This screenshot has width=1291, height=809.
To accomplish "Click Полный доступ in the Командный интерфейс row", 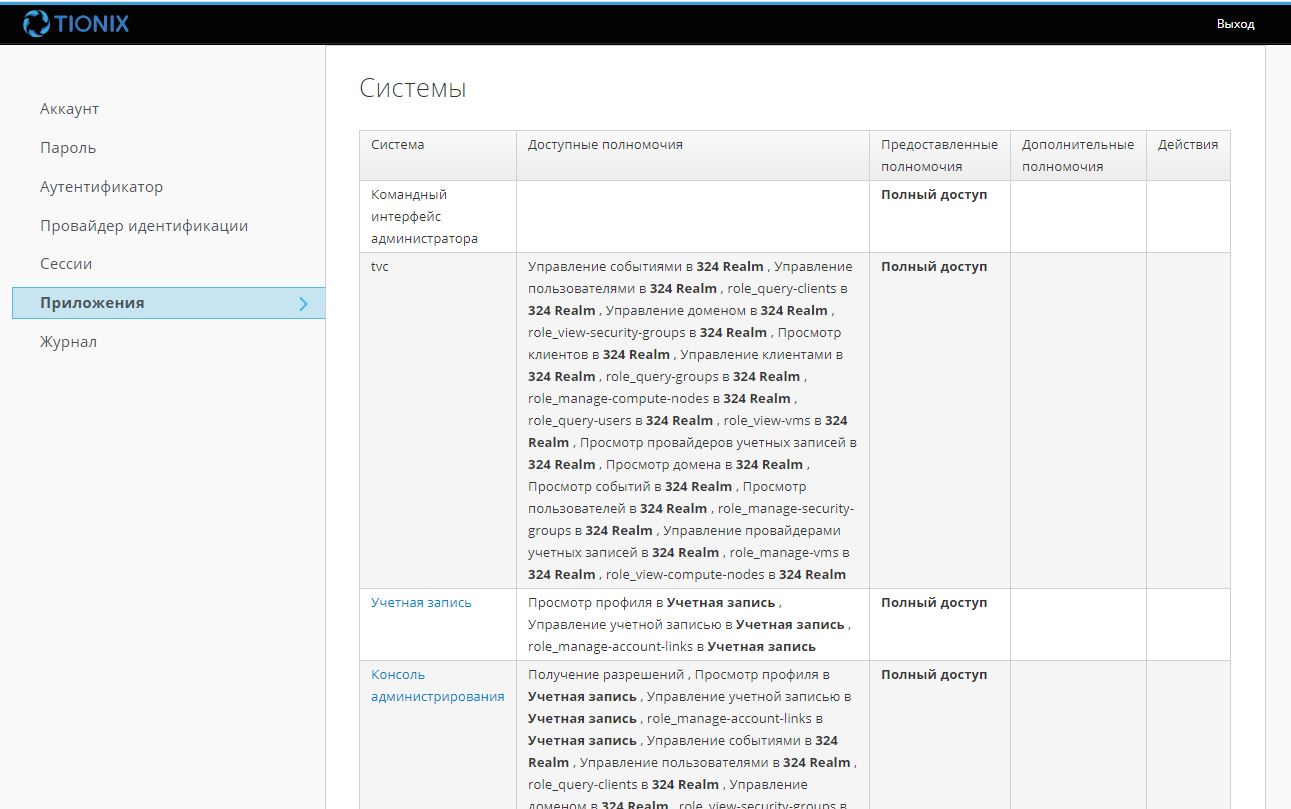I will 934,195.
